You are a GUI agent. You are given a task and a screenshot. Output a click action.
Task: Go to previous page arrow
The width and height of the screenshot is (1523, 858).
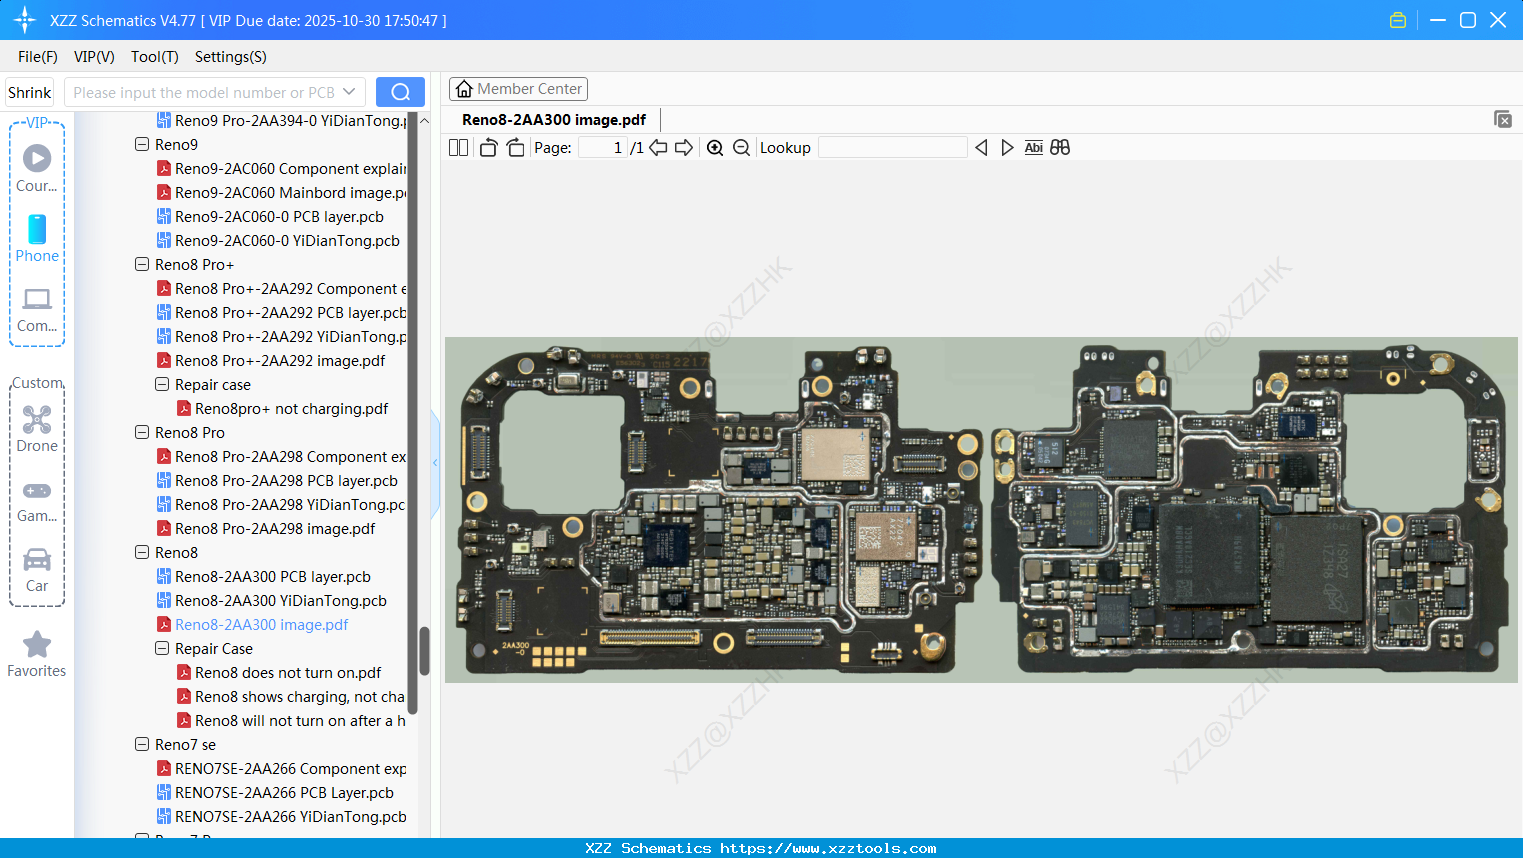[658, 148]
